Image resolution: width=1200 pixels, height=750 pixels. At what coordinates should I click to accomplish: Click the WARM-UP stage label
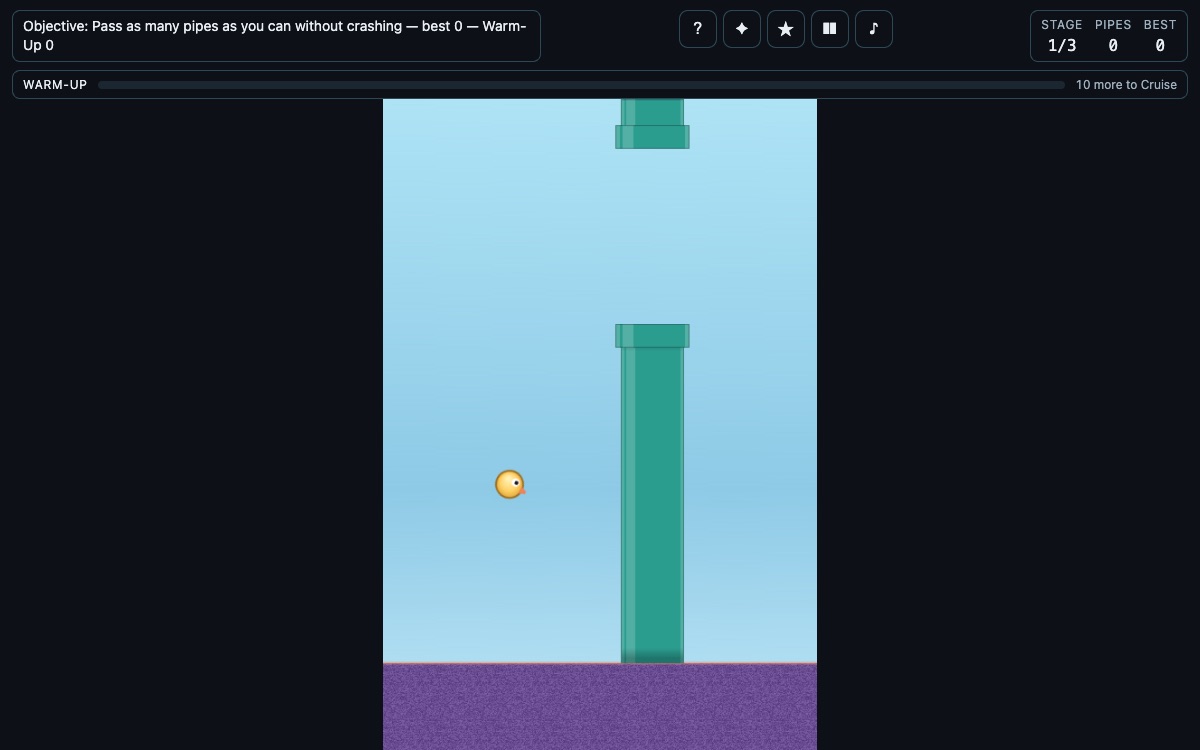pyautogui.click(x=55, y=85)
